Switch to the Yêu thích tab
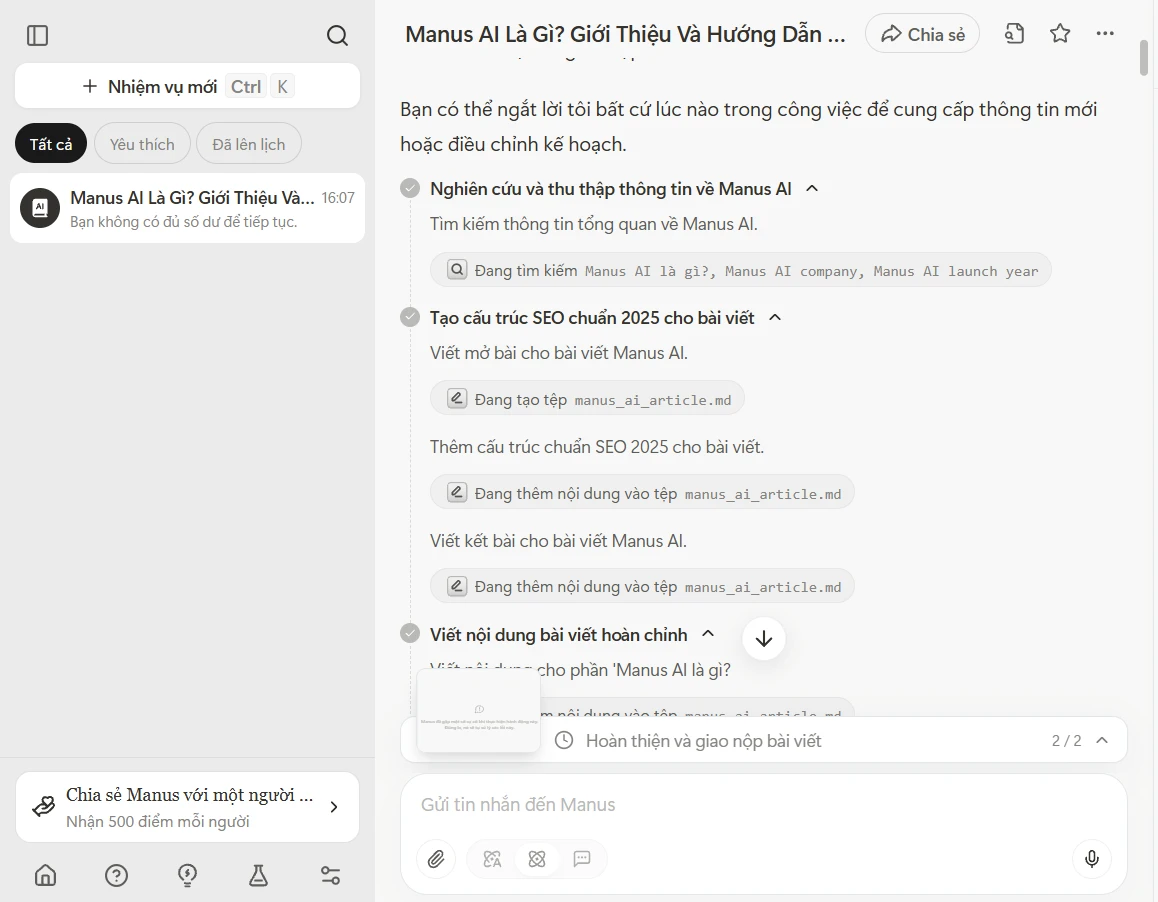Image resolution: width=1158 pixels, height=902 pixels. tap(143, 144)
